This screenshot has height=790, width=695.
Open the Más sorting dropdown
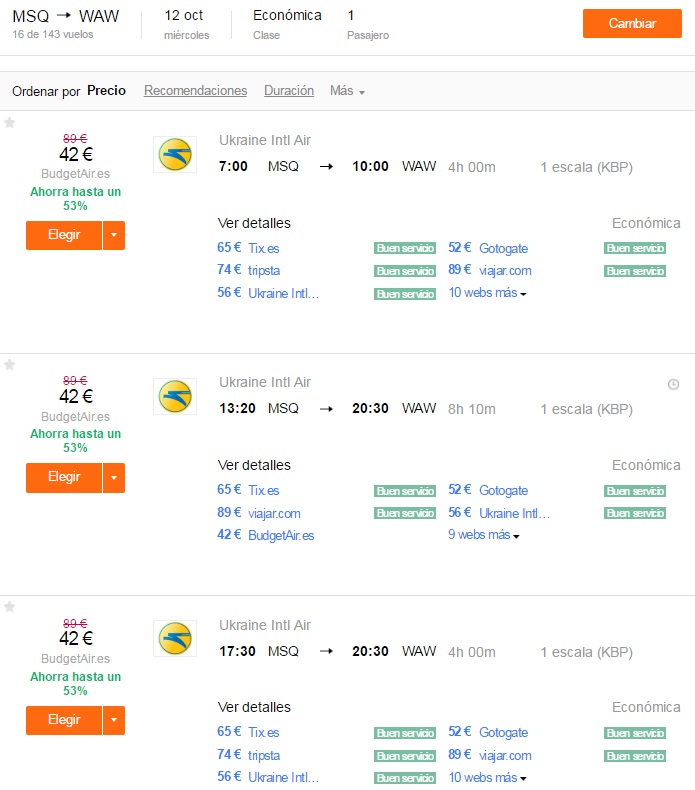click(x=347, y=91)
